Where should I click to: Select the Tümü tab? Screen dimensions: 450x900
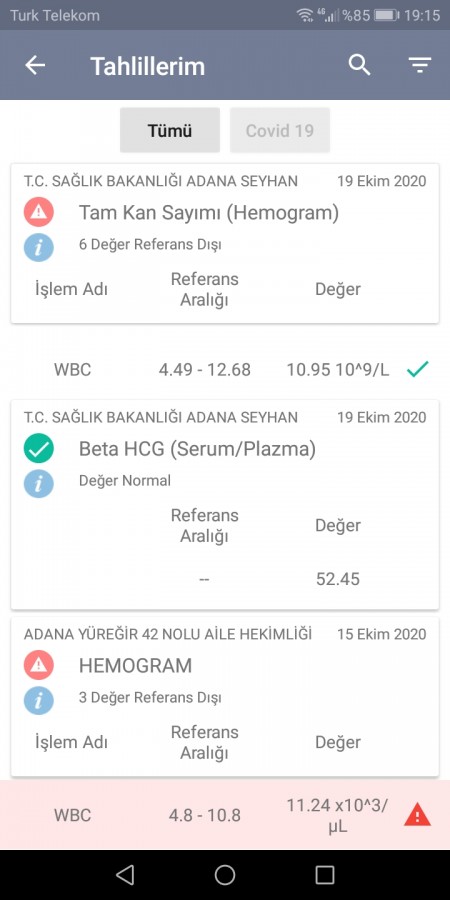[170, 130]
